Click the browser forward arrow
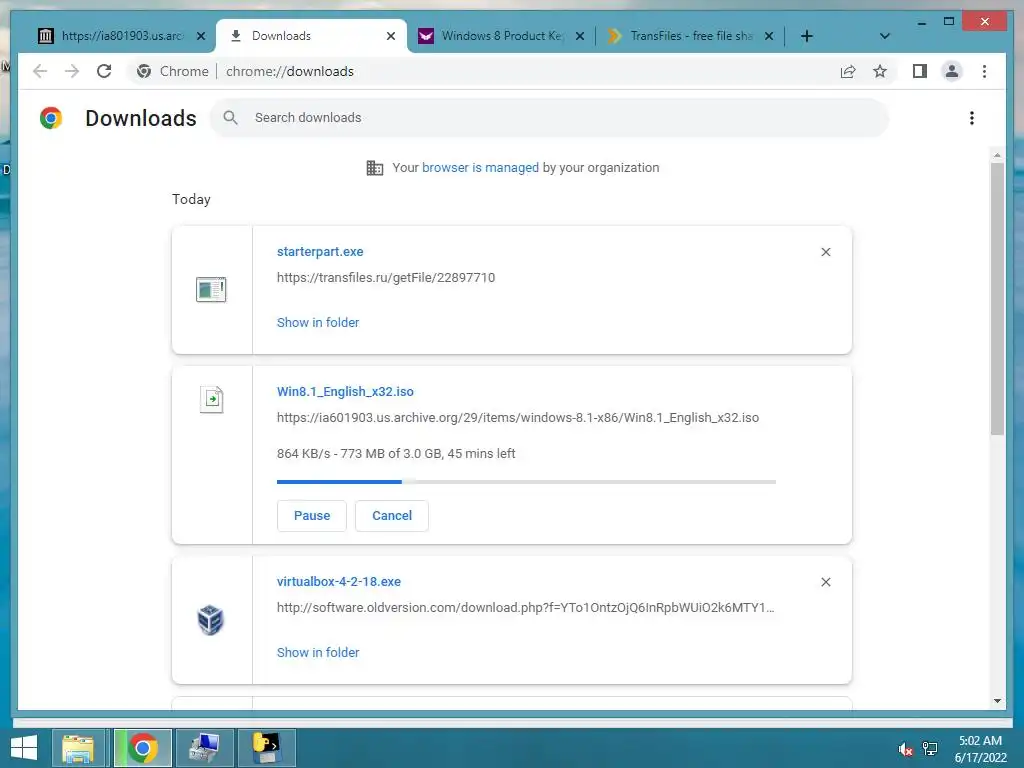1024x768 pixels. (72, 71)
